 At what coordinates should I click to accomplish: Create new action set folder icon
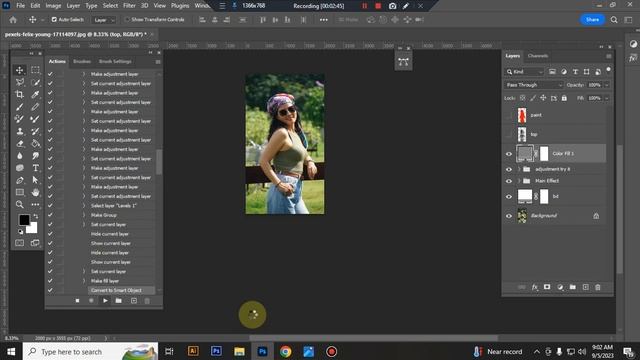[118, 301]
